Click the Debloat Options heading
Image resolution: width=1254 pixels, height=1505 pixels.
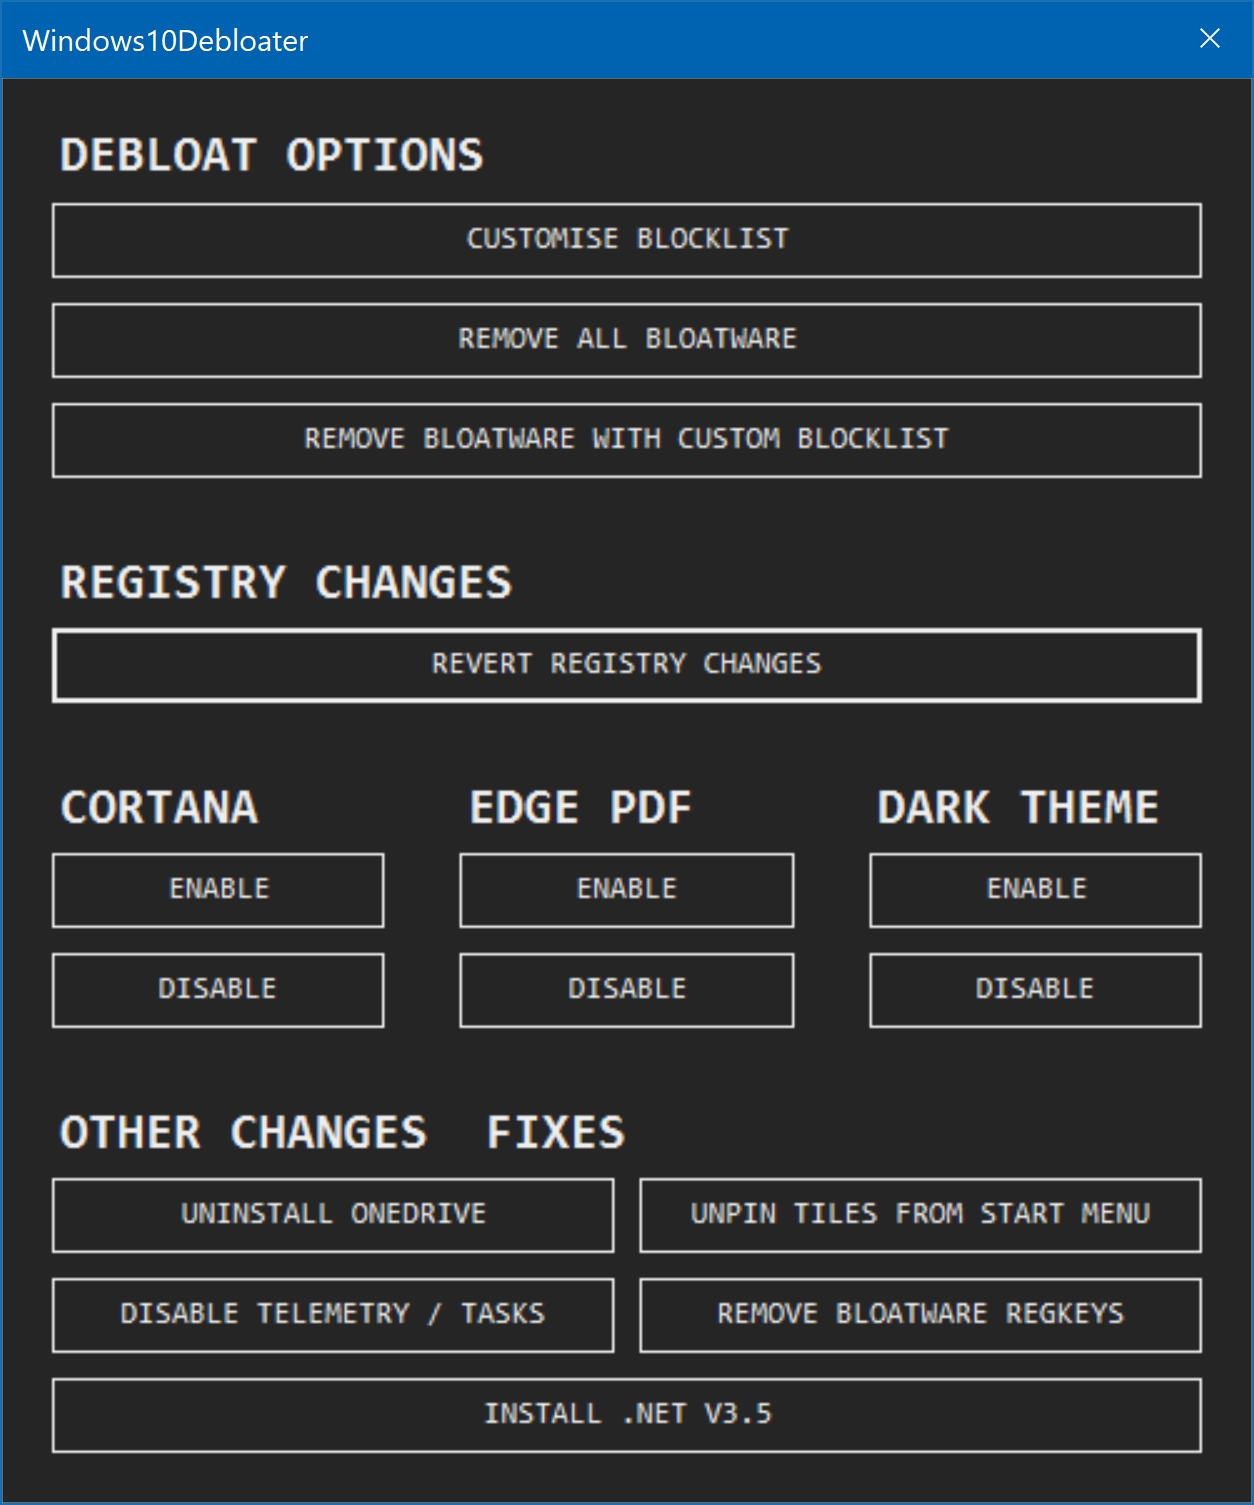click(272, 156)
